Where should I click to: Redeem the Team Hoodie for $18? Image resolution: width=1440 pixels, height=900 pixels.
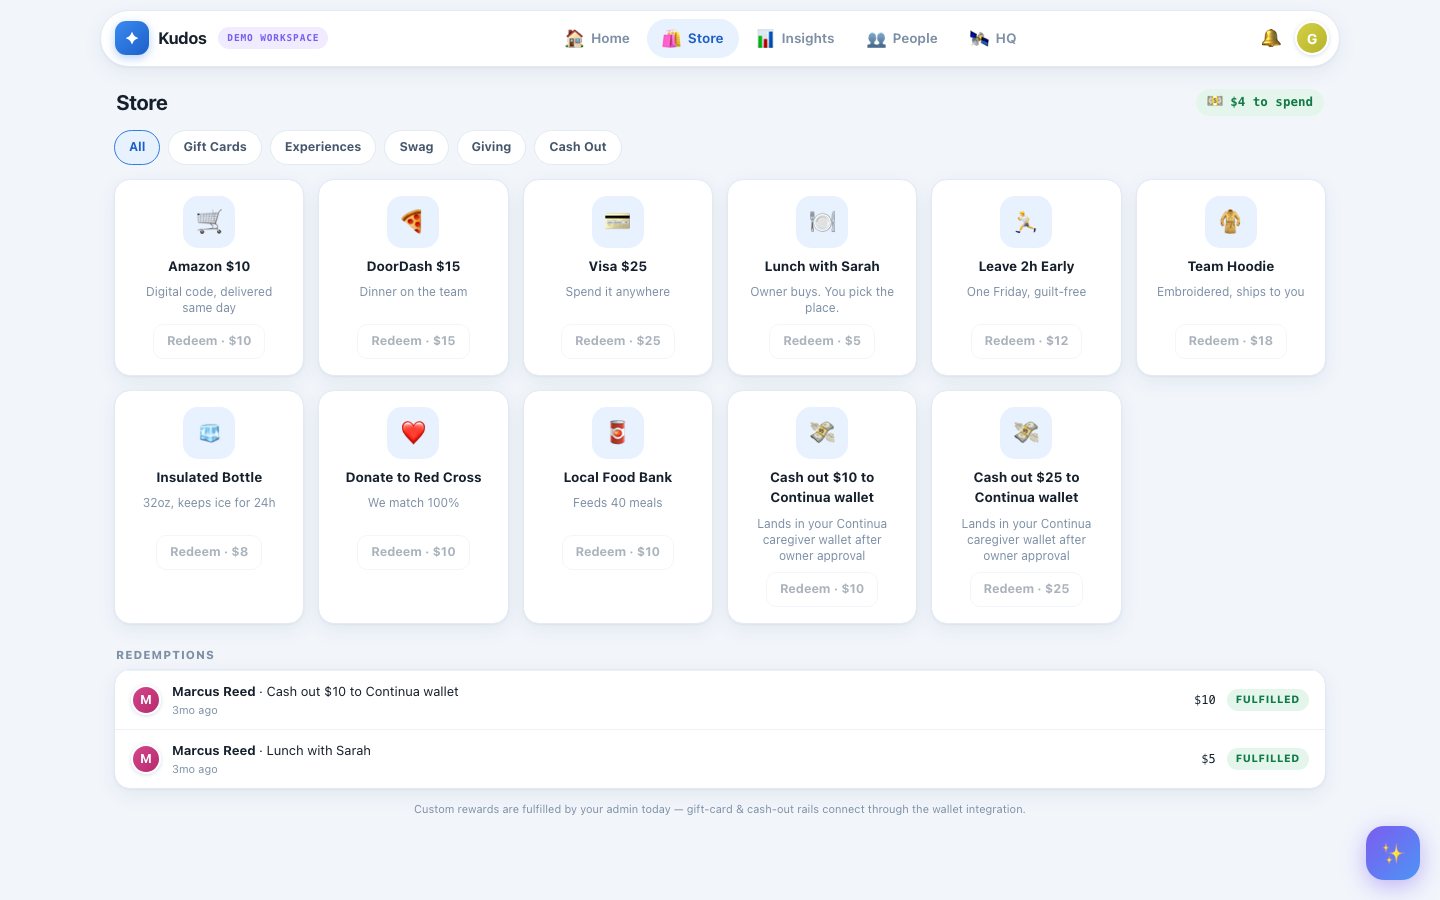pos(1231,341)
